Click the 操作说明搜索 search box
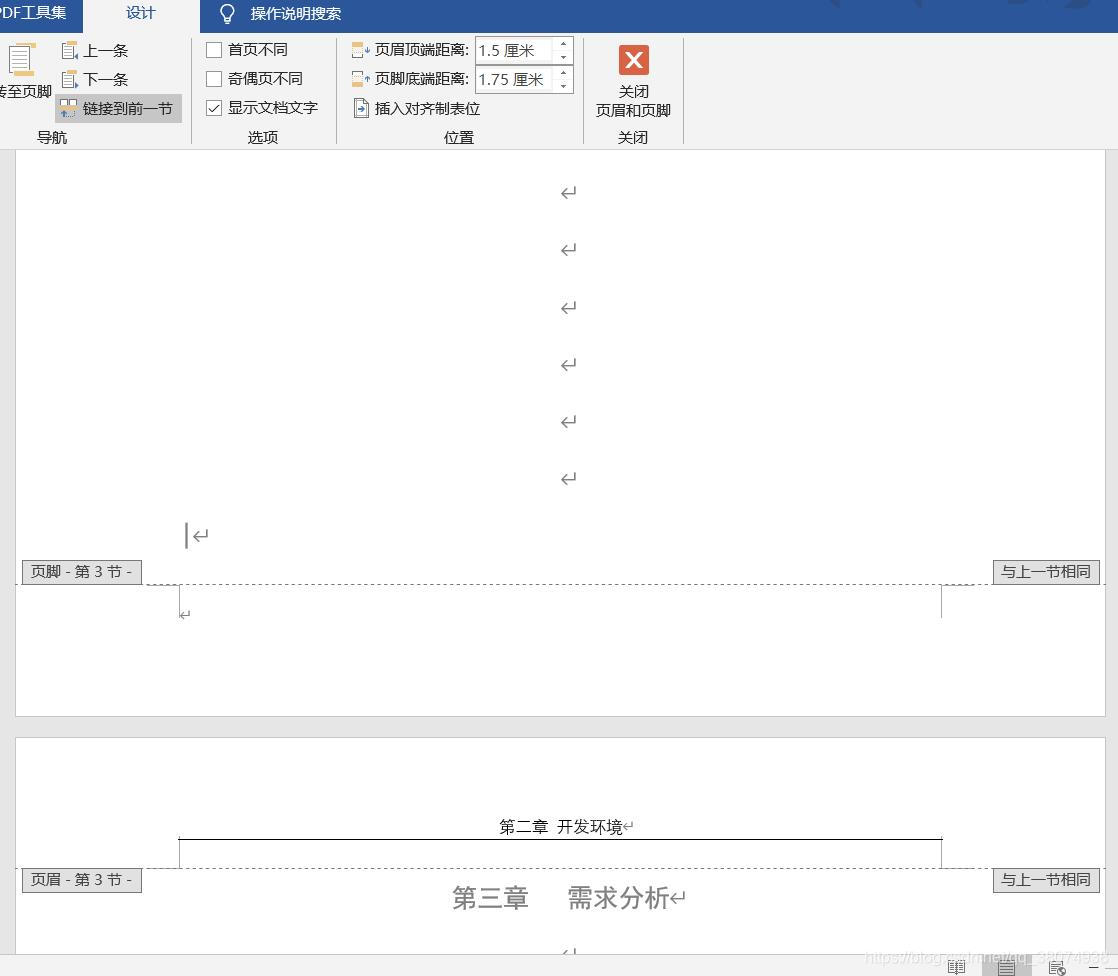This screenshot has width=1118, height=976. (295, 14)
